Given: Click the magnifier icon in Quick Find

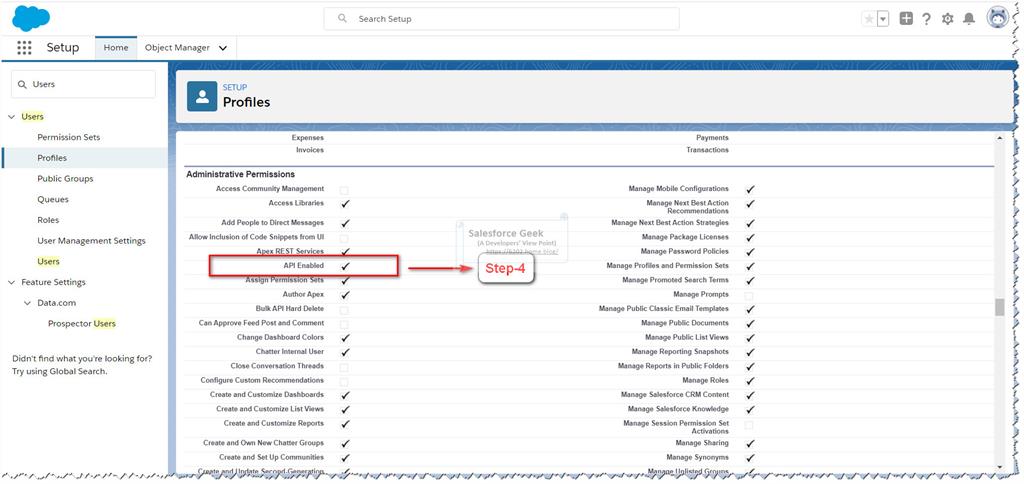Looking at the screenshot, I should [22, 84].
